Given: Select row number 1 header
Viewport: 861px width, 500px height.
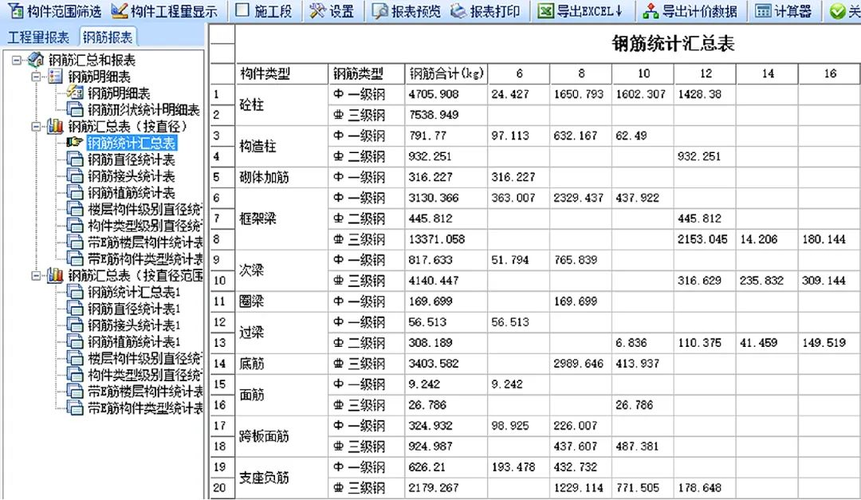Looking at the screenshot, I should tap(222, 94).
